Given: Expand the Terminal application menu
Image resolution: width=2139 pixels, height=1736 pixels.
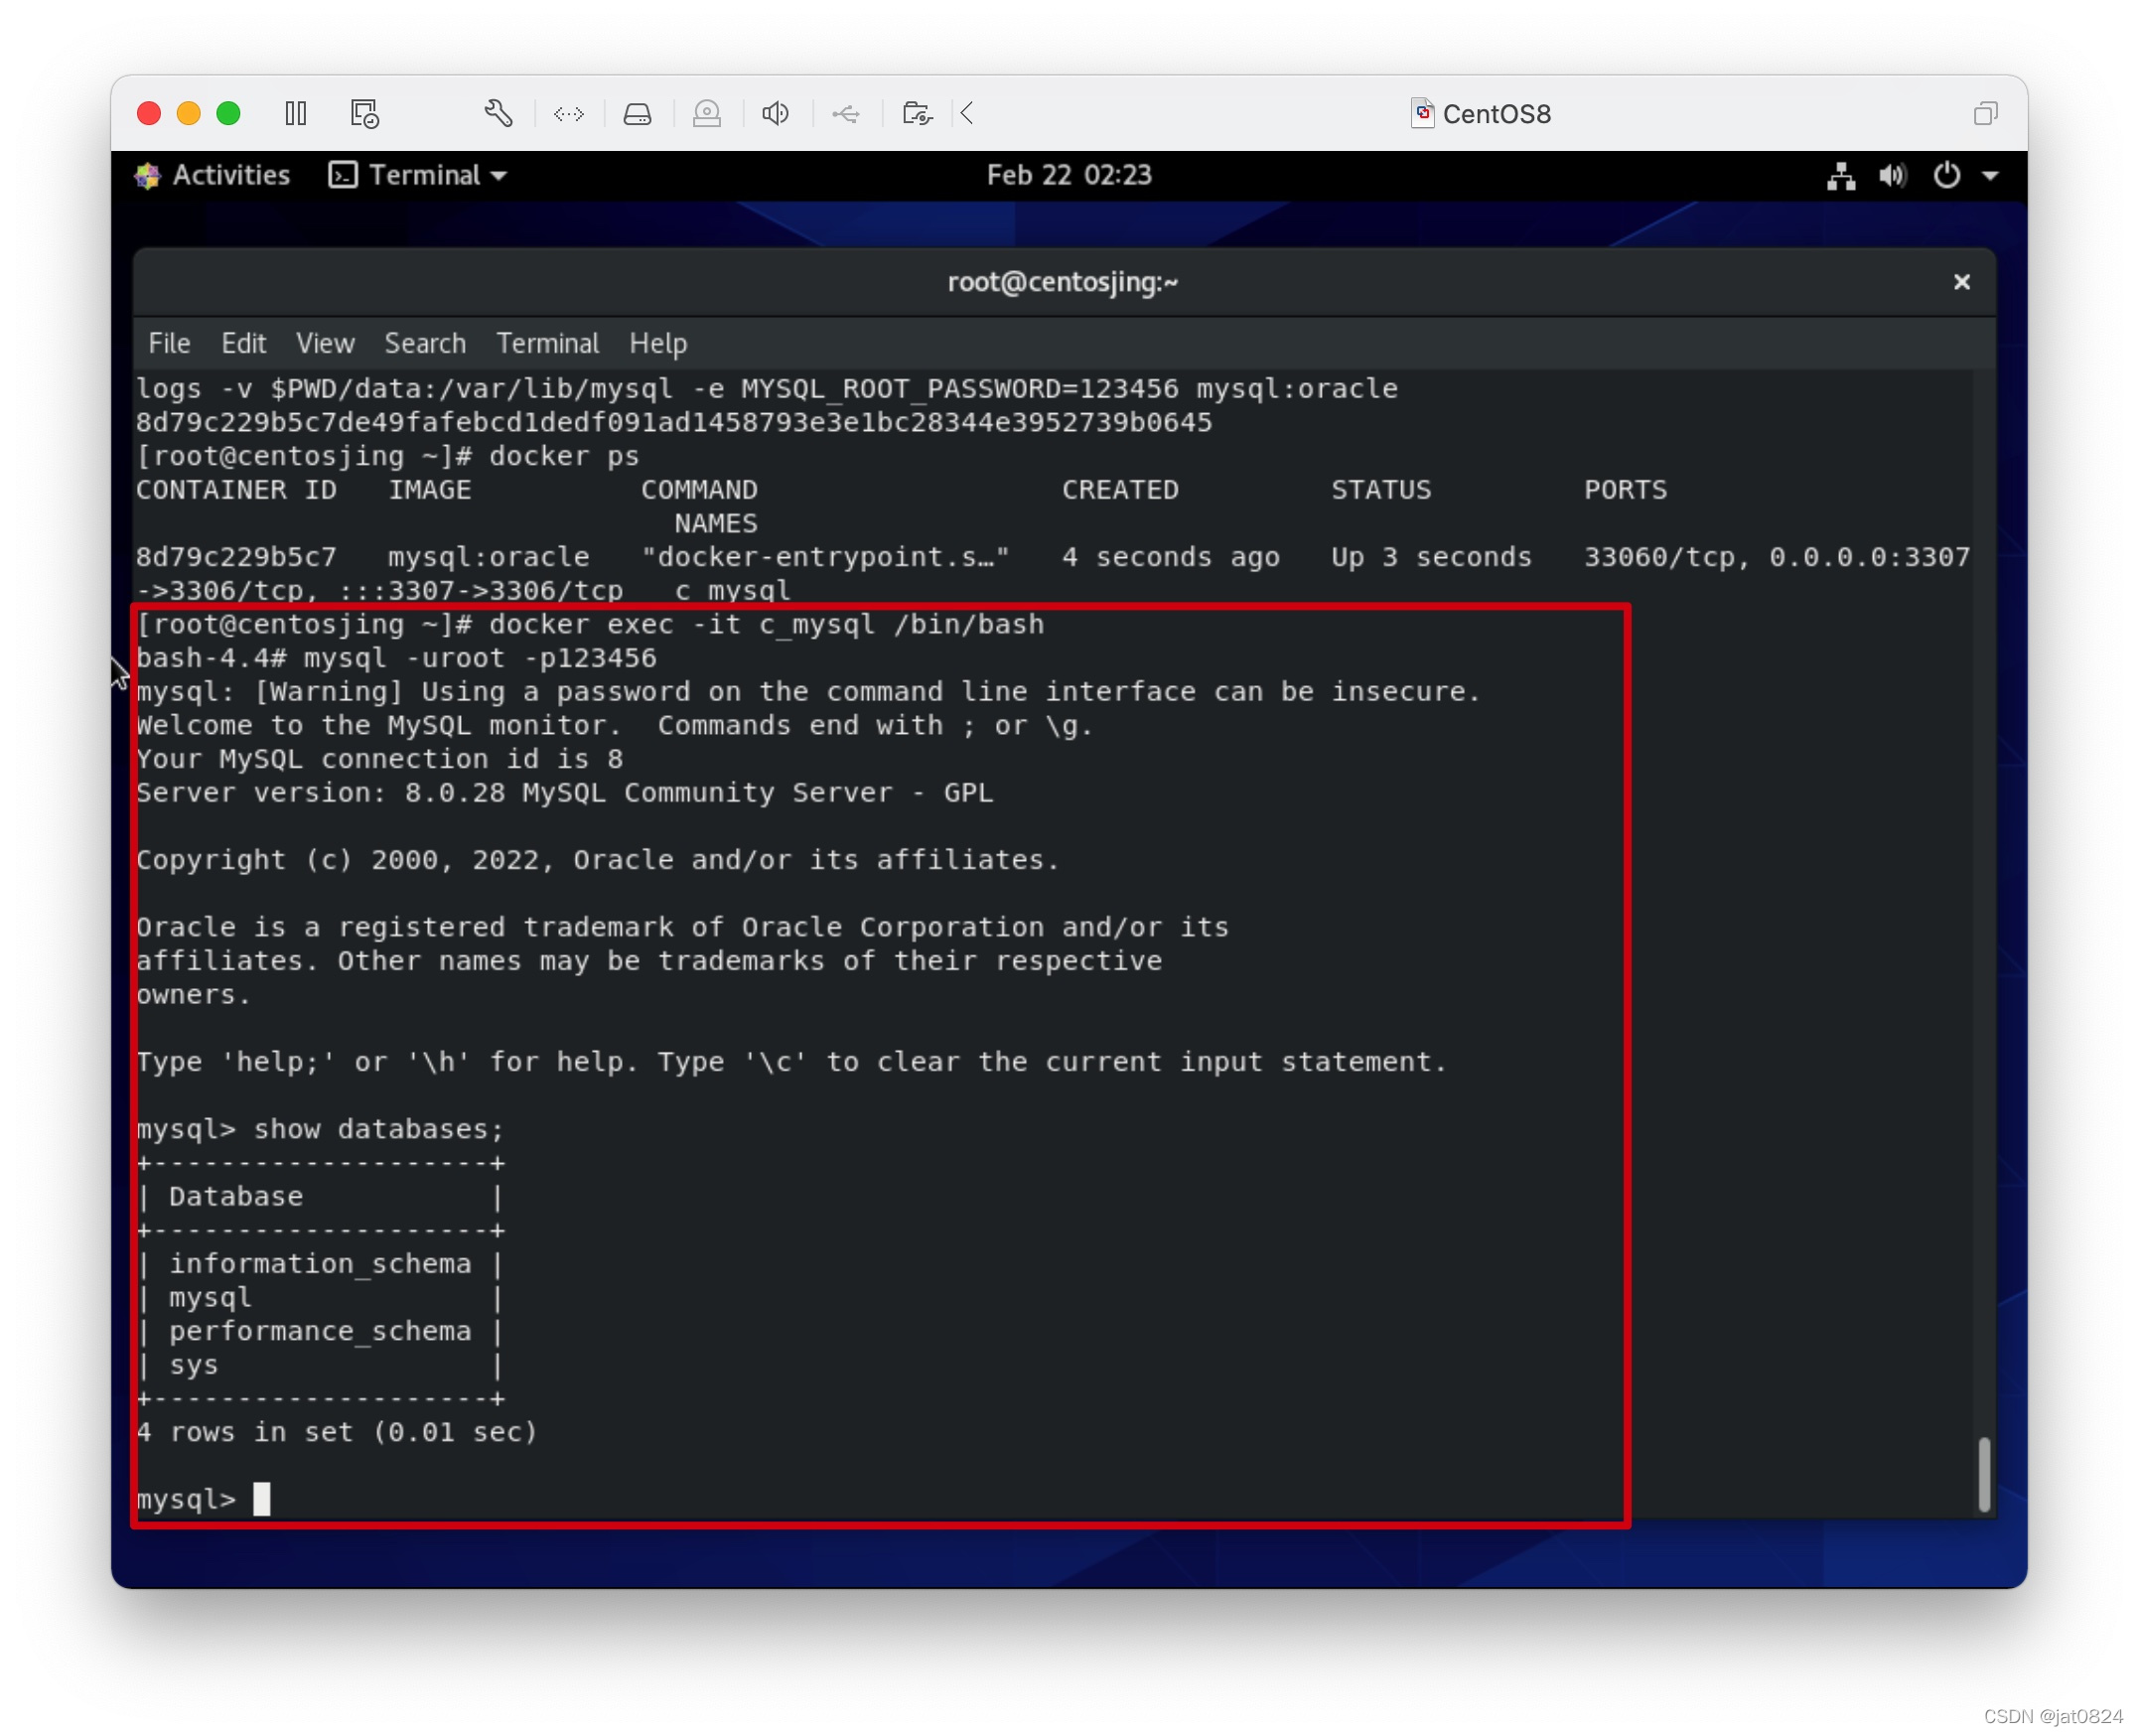Looking at the screenshot, I should click(x=417, y=175).
